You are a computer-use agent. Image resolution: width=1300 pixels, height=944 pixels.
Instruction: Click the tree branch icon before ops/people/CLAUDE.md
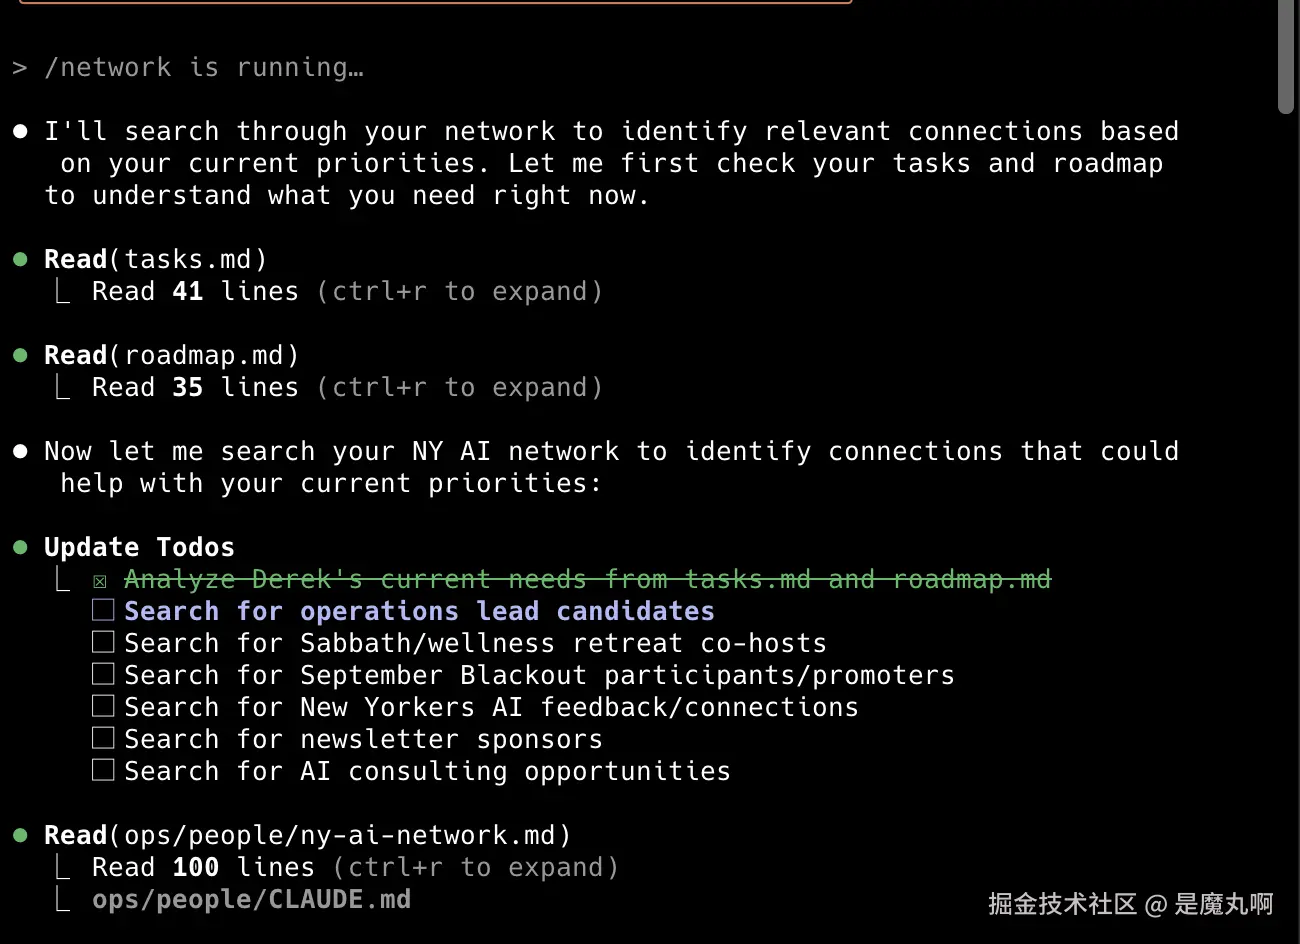62,900
